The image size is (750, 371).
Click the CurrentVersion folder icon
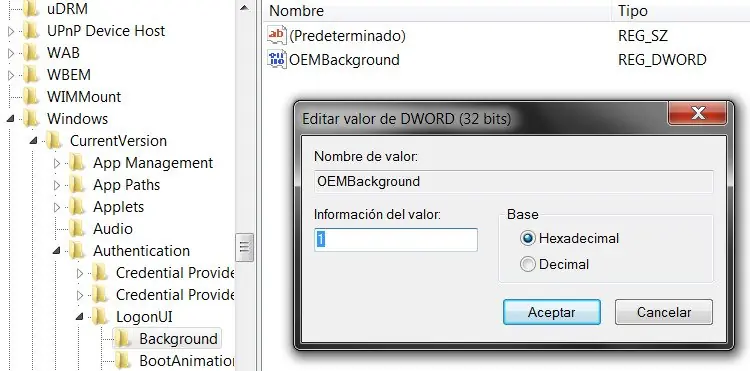pos(54,141)
